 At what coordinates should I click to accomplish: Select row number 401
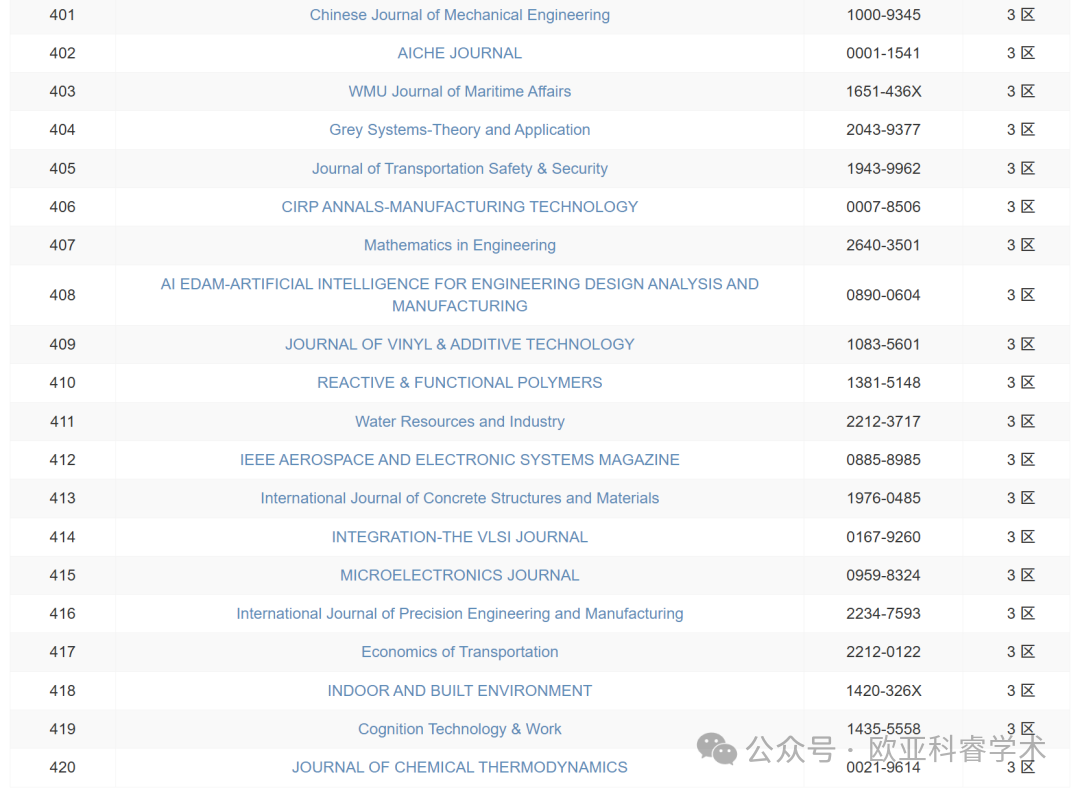pyautogui.click(x=62, y=15)
